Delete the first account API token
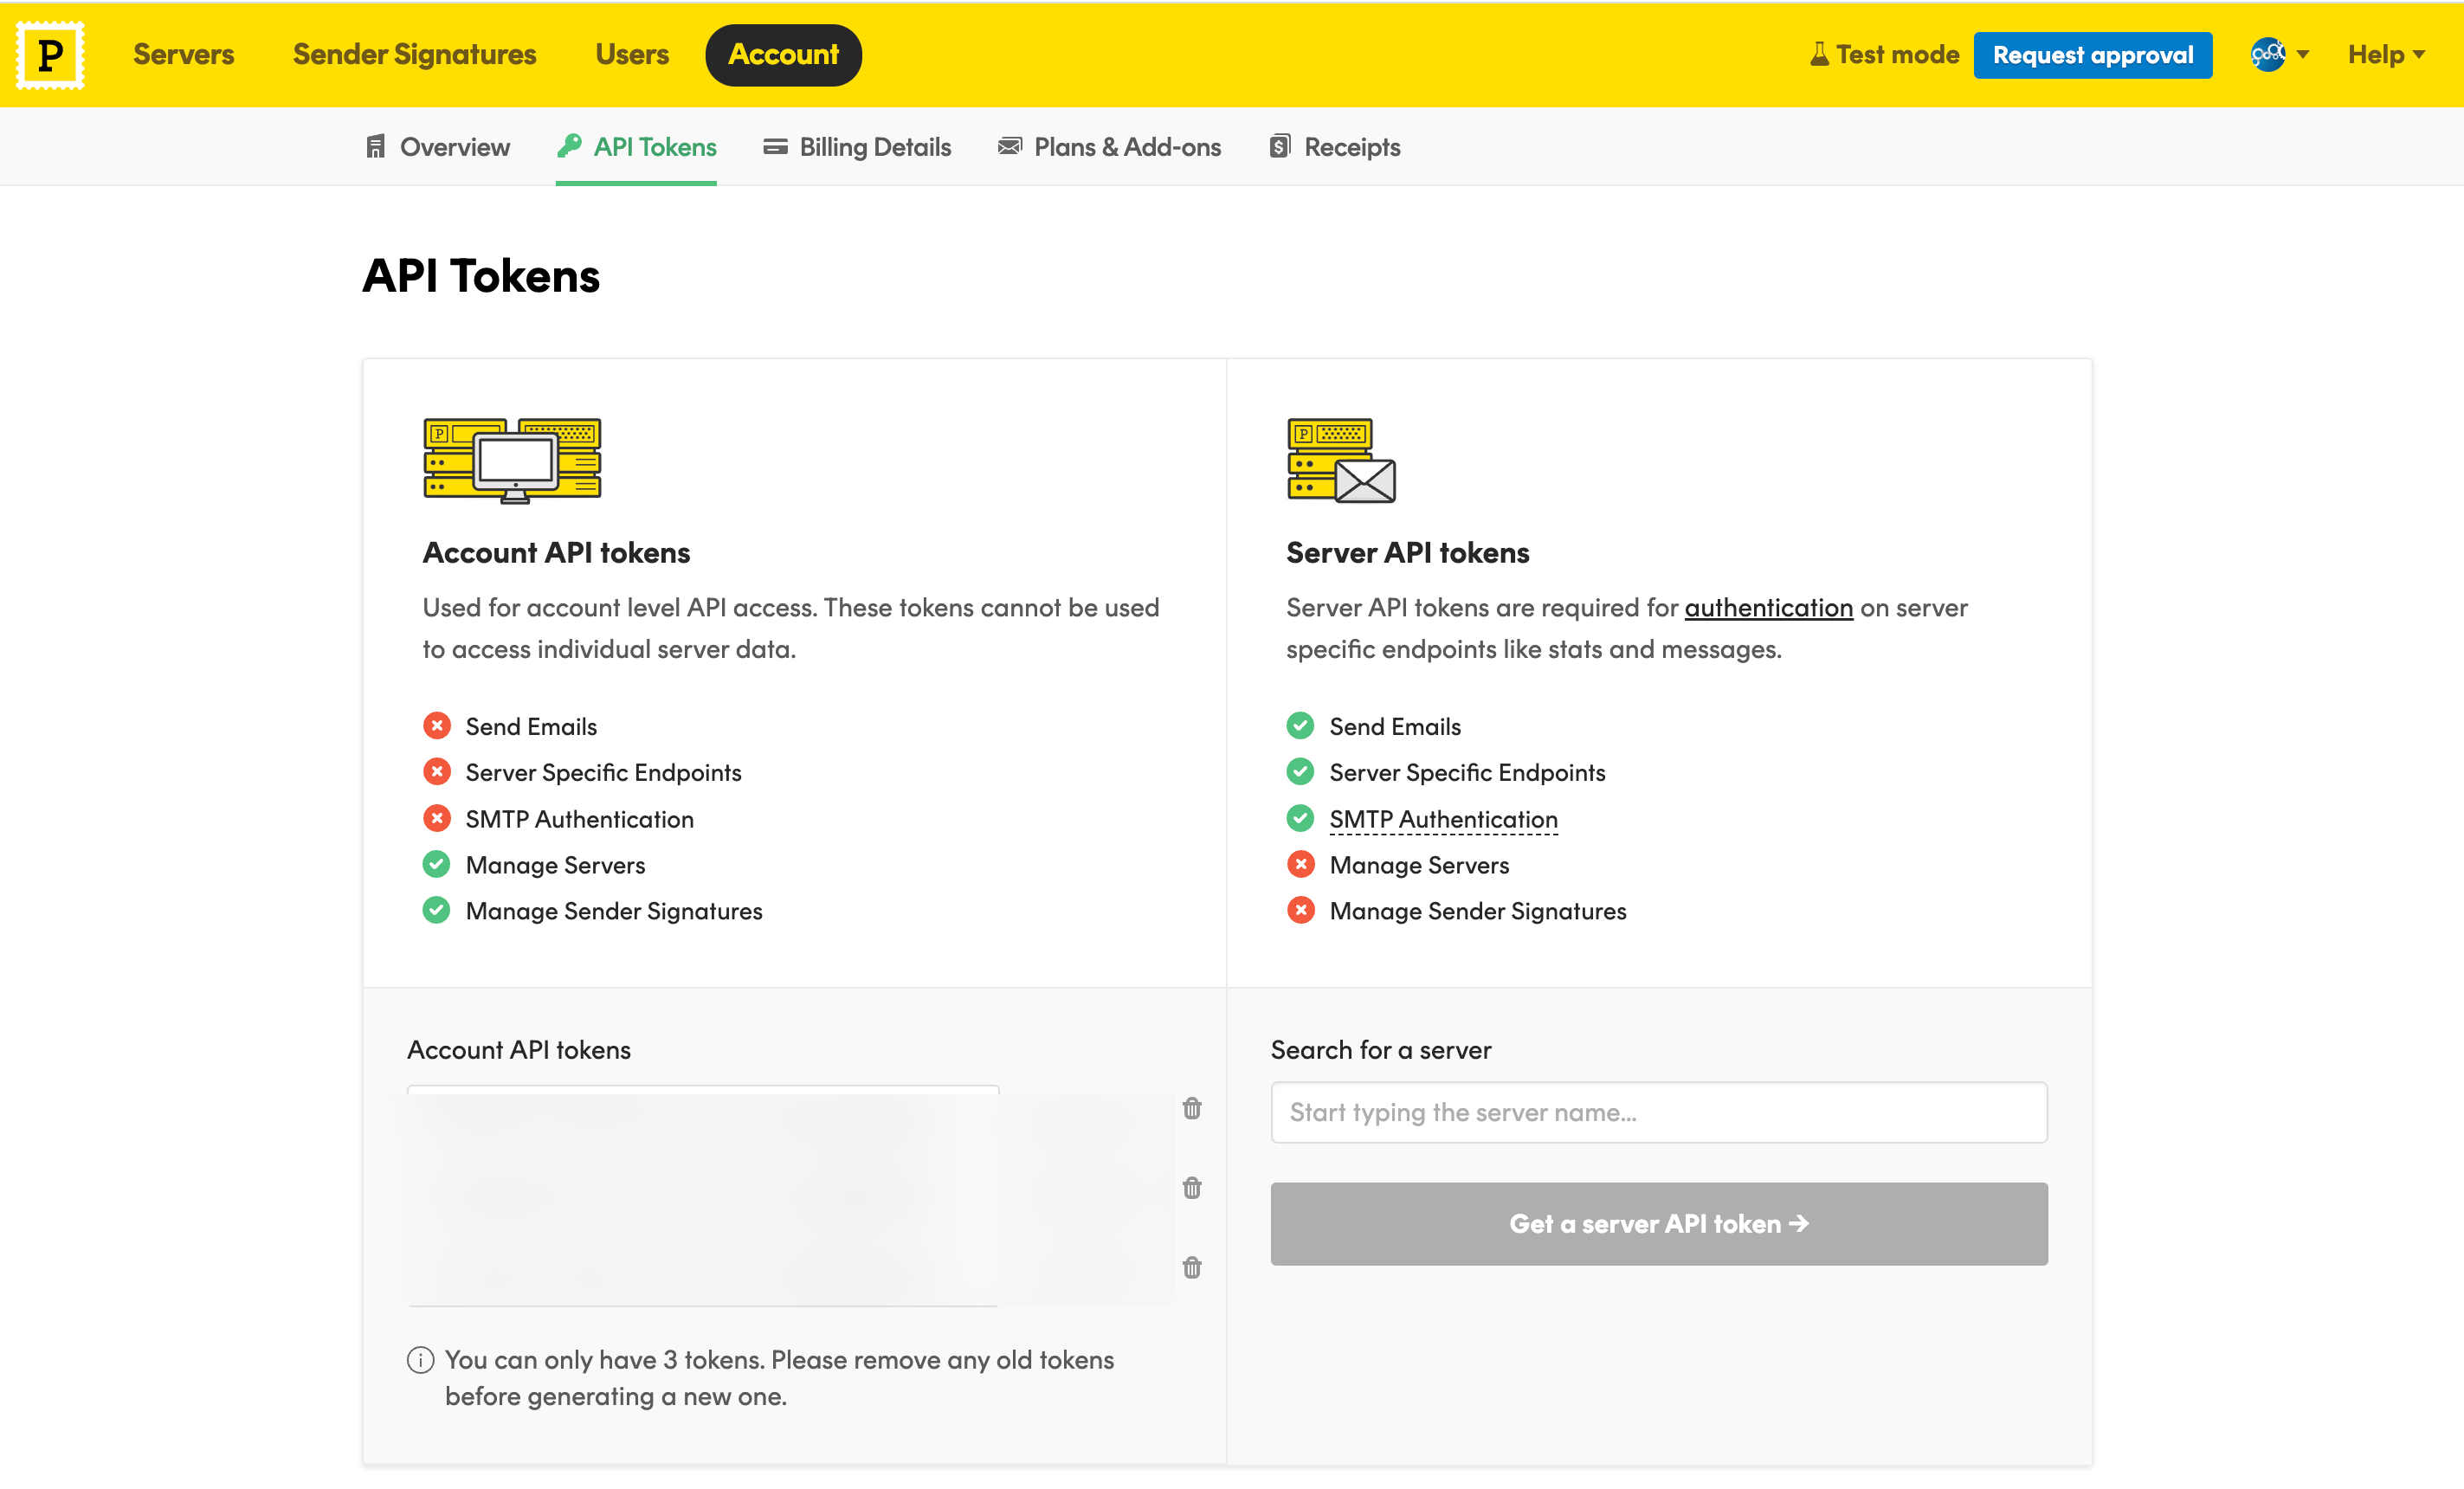 tap(1191, 1108)
